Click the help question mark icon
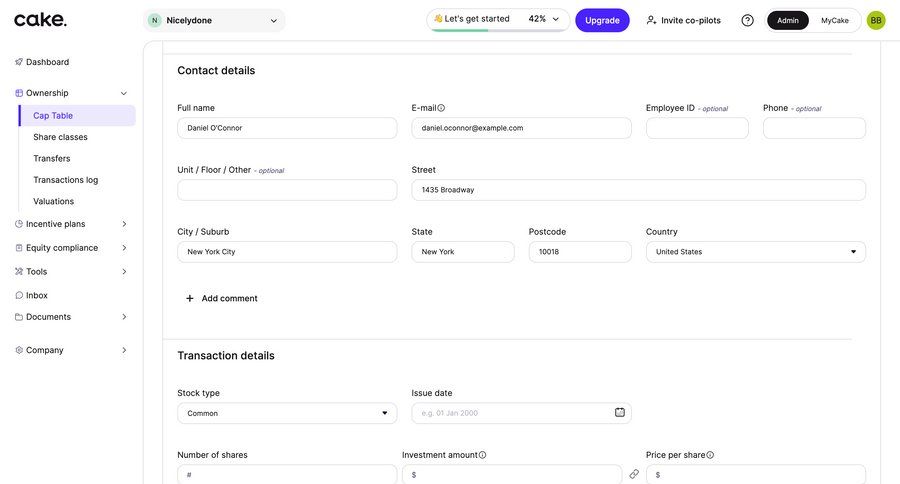 (x=747, y=20)
